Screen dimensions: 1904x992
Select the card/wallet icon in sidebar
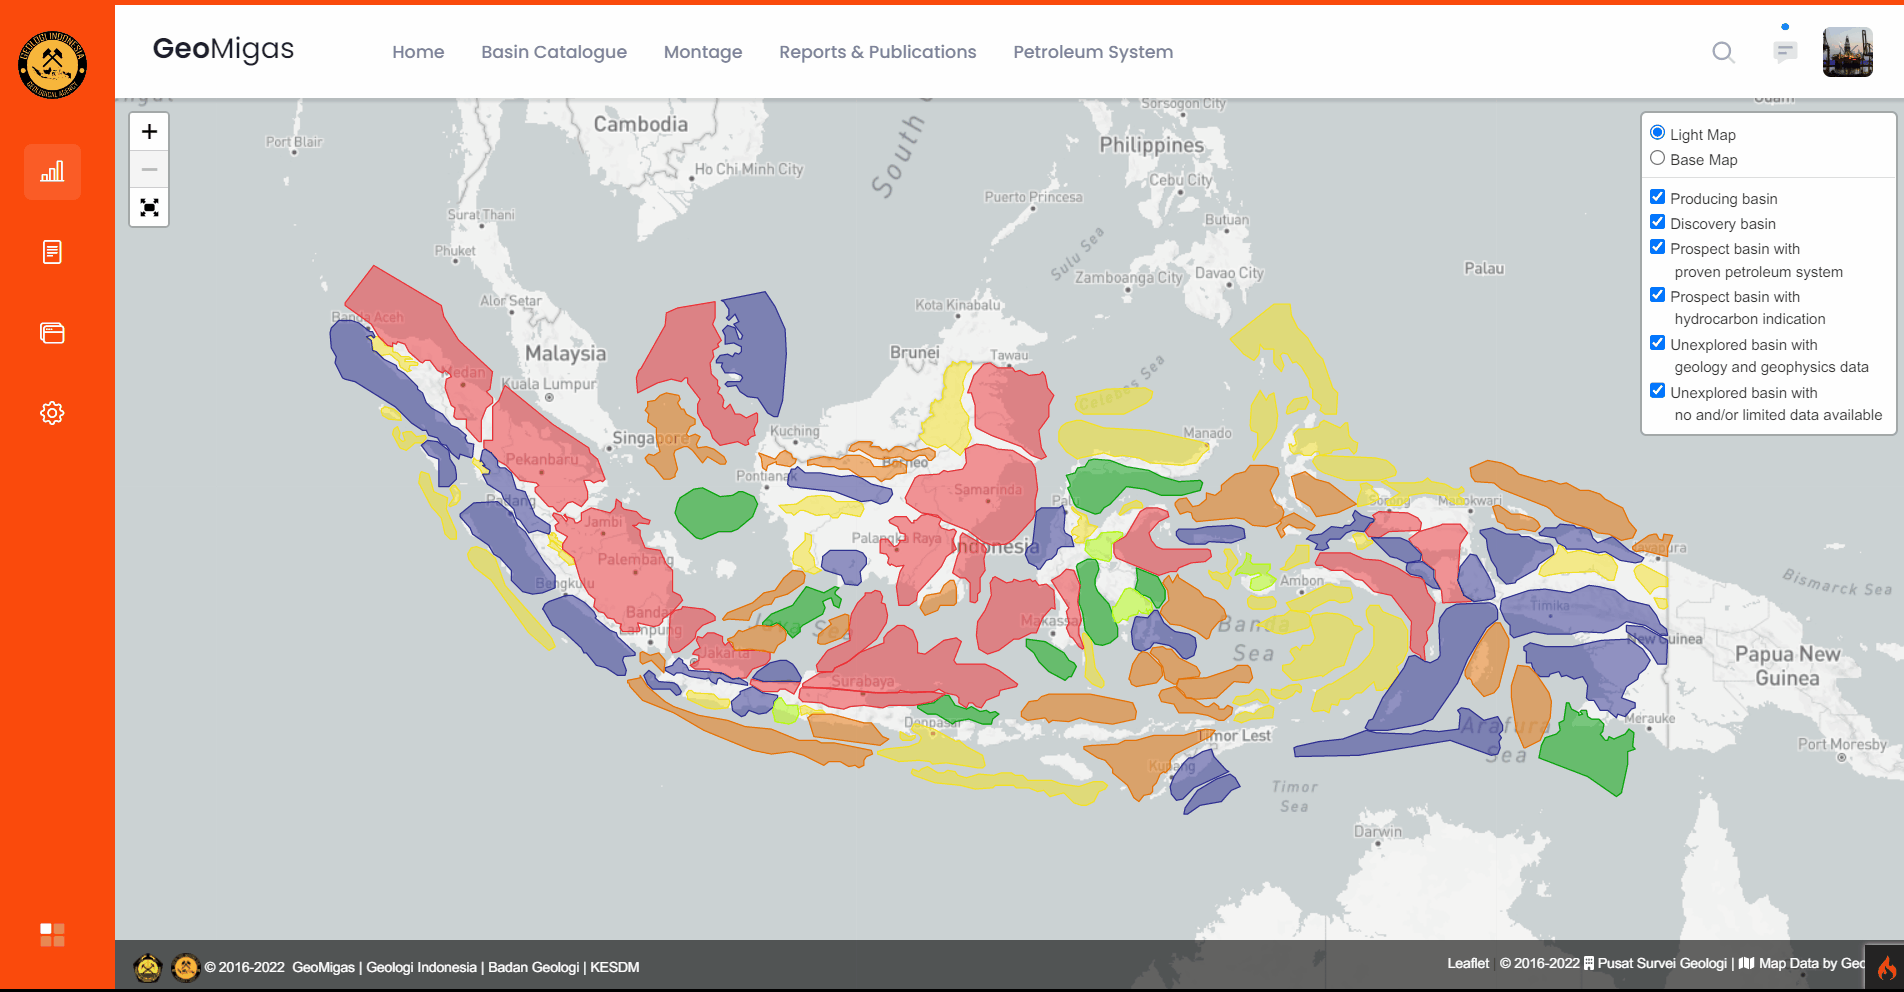tap(52, 333)
